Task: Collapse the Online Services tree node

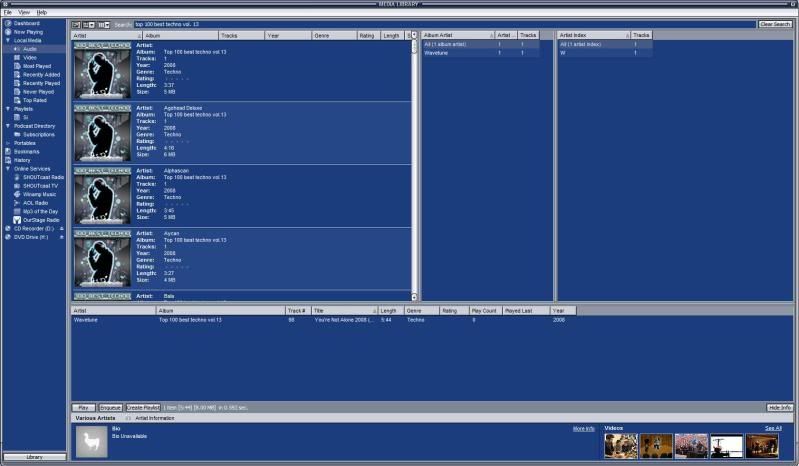Action: pos(7,168)
